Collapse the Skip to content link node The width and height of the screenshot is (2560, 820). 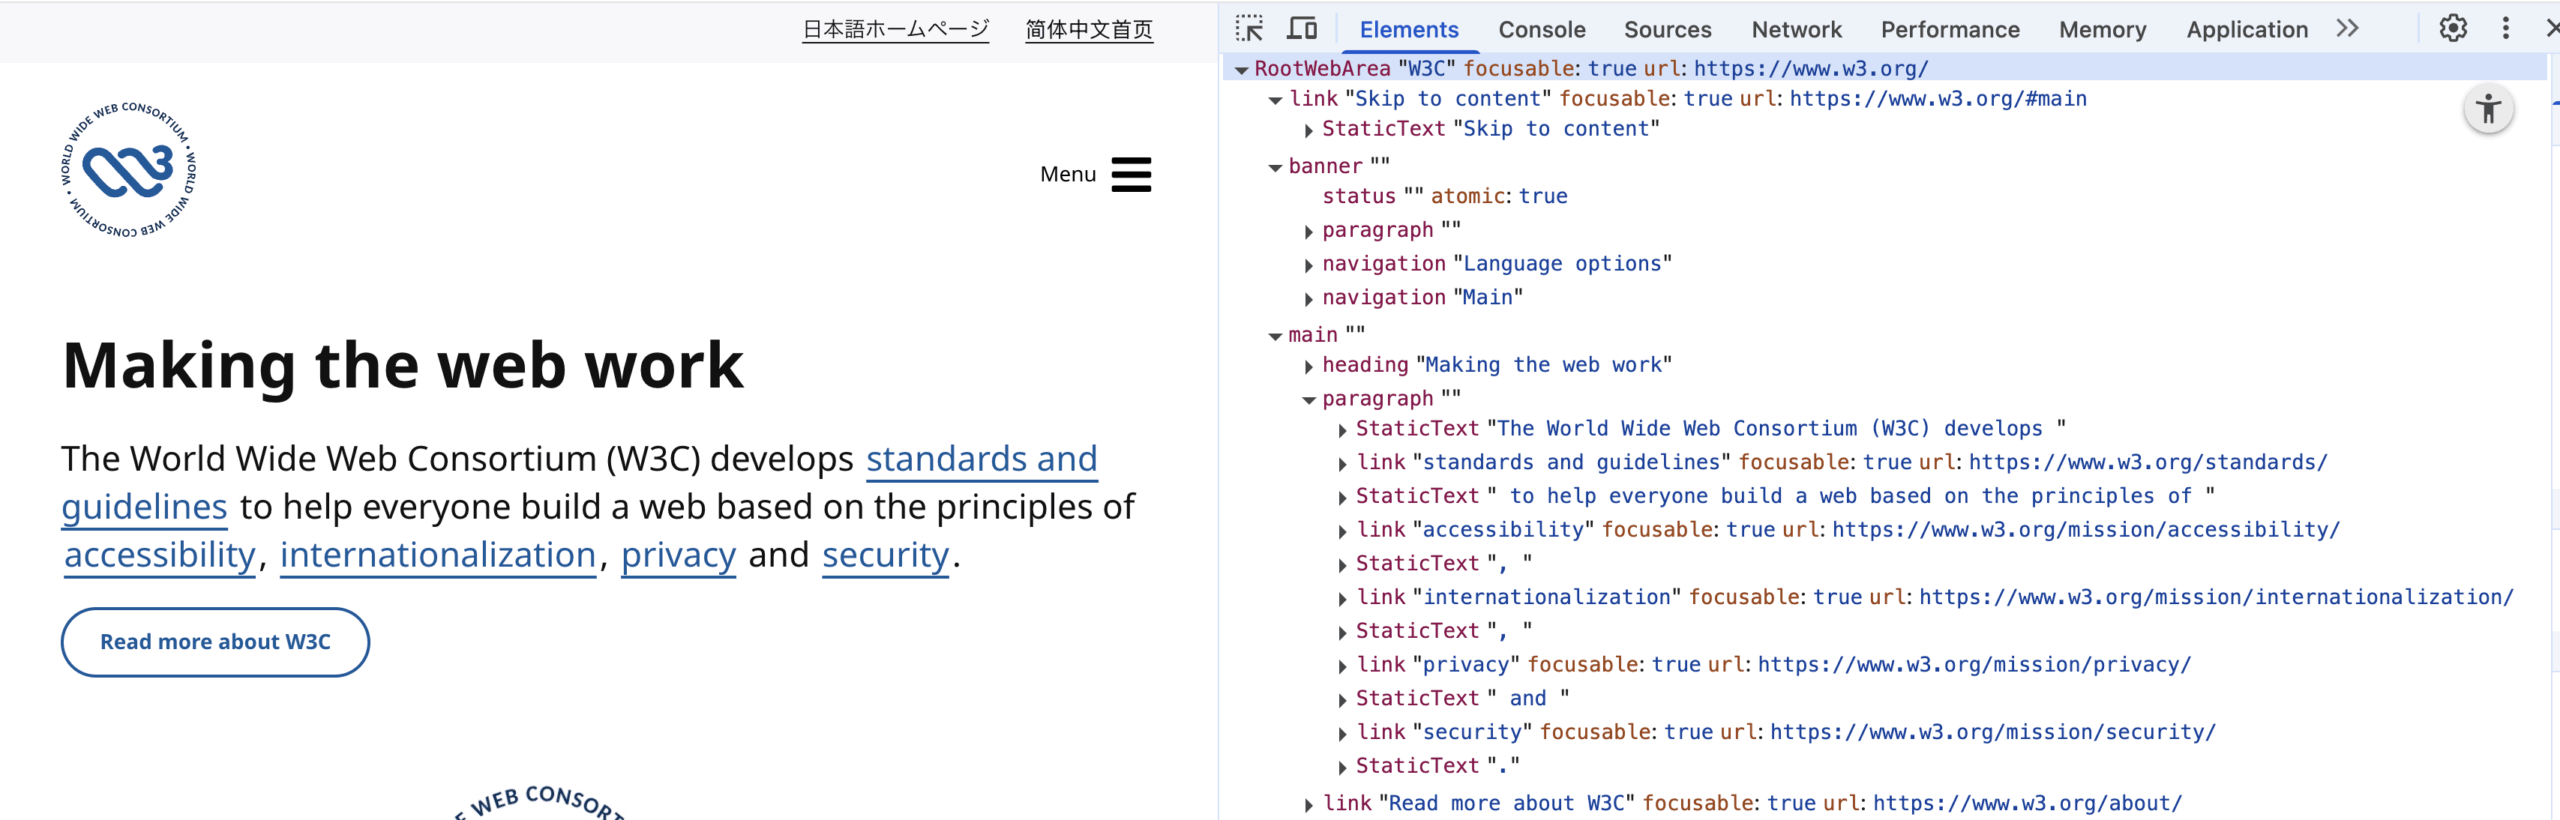pos(1275,100)
